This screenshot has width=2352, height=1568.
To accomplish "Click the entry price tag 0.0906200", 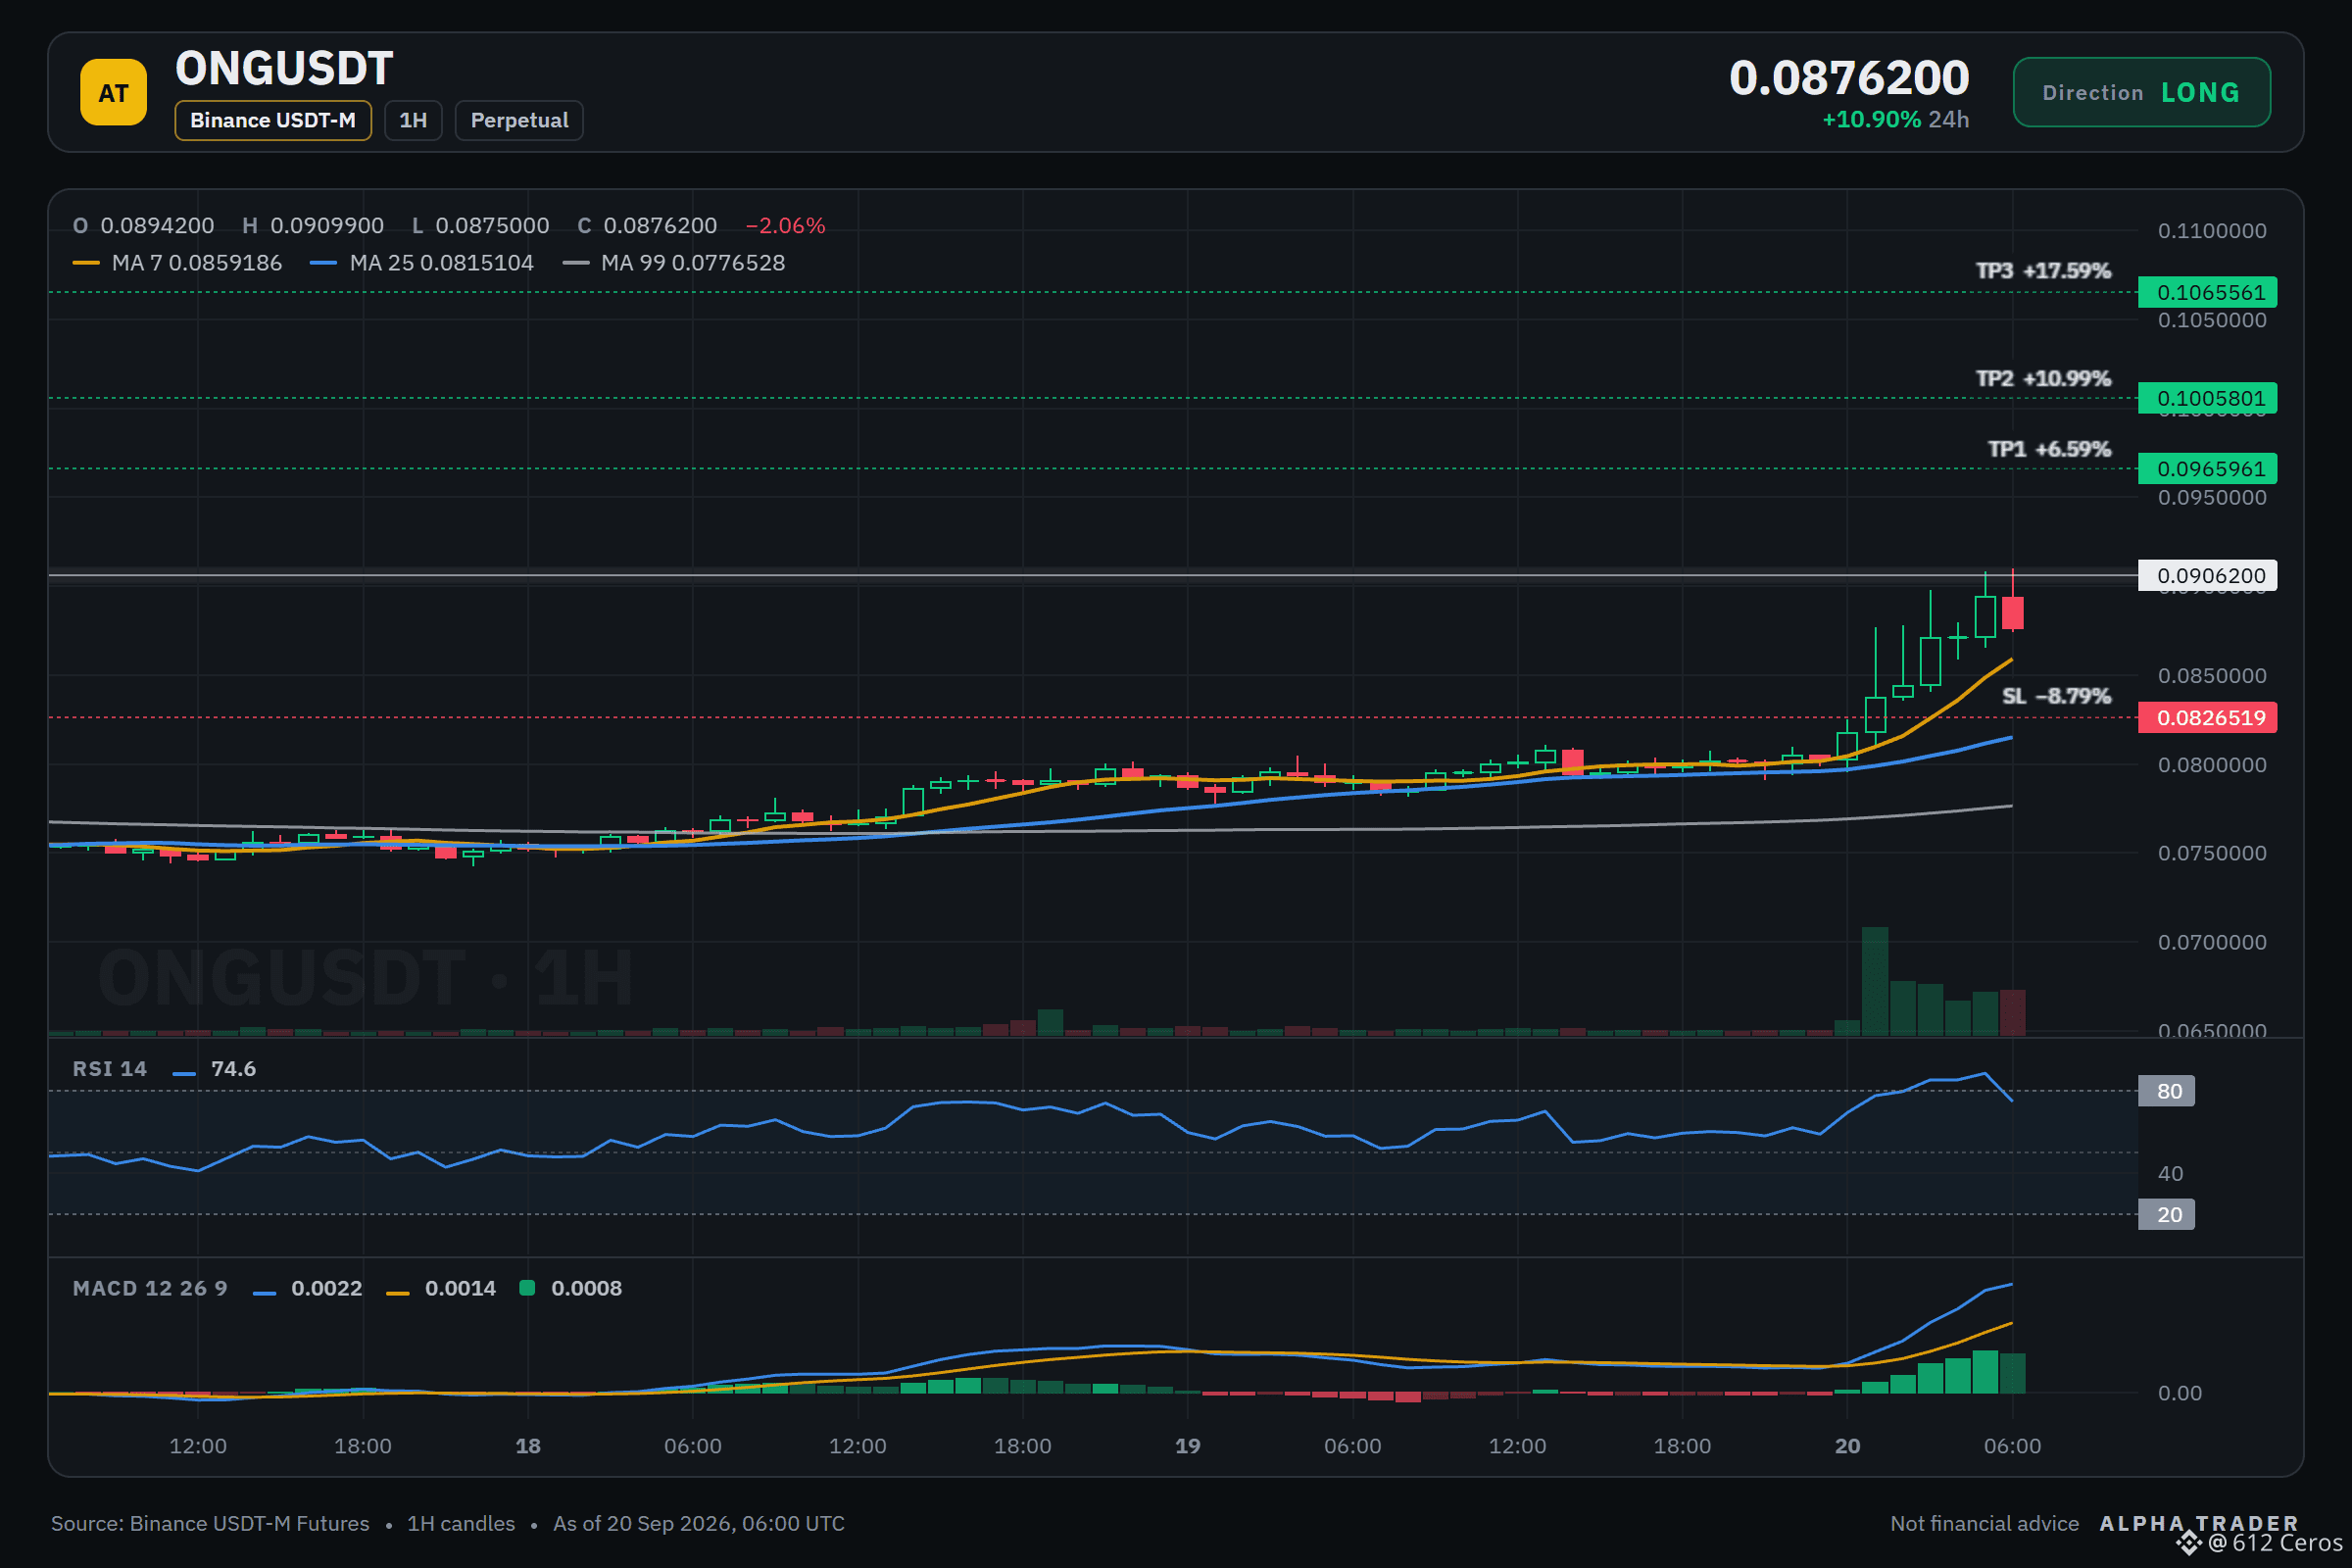I will tap(2207, 575).
